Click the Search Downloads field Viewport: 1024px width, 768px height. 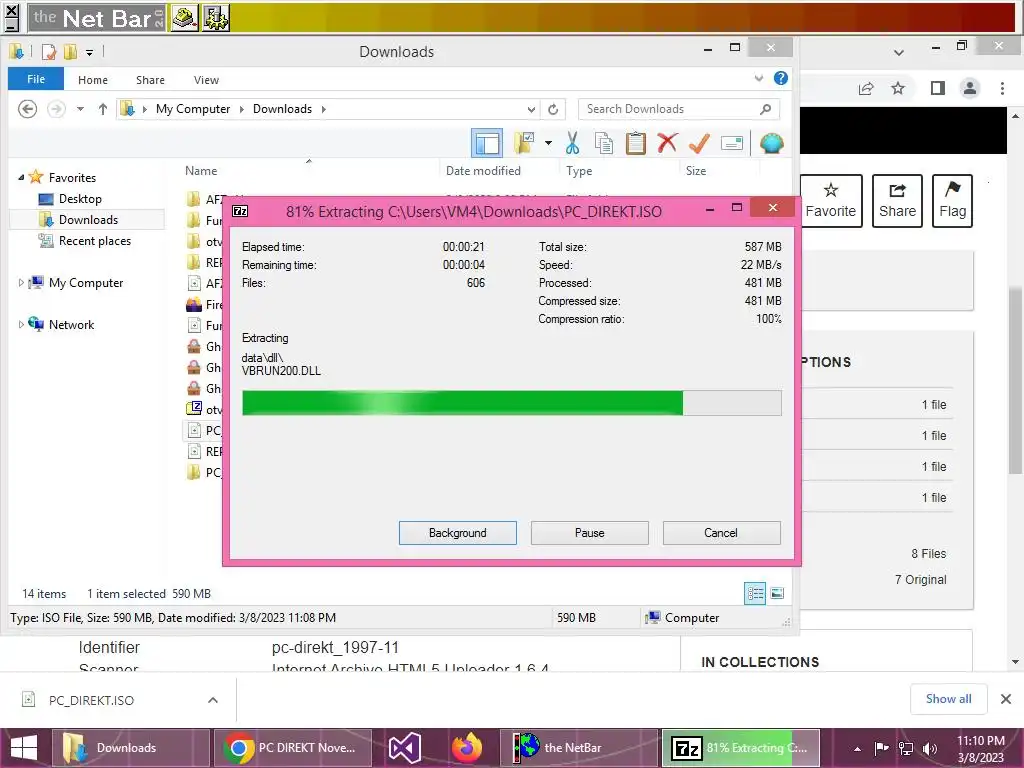679,109
